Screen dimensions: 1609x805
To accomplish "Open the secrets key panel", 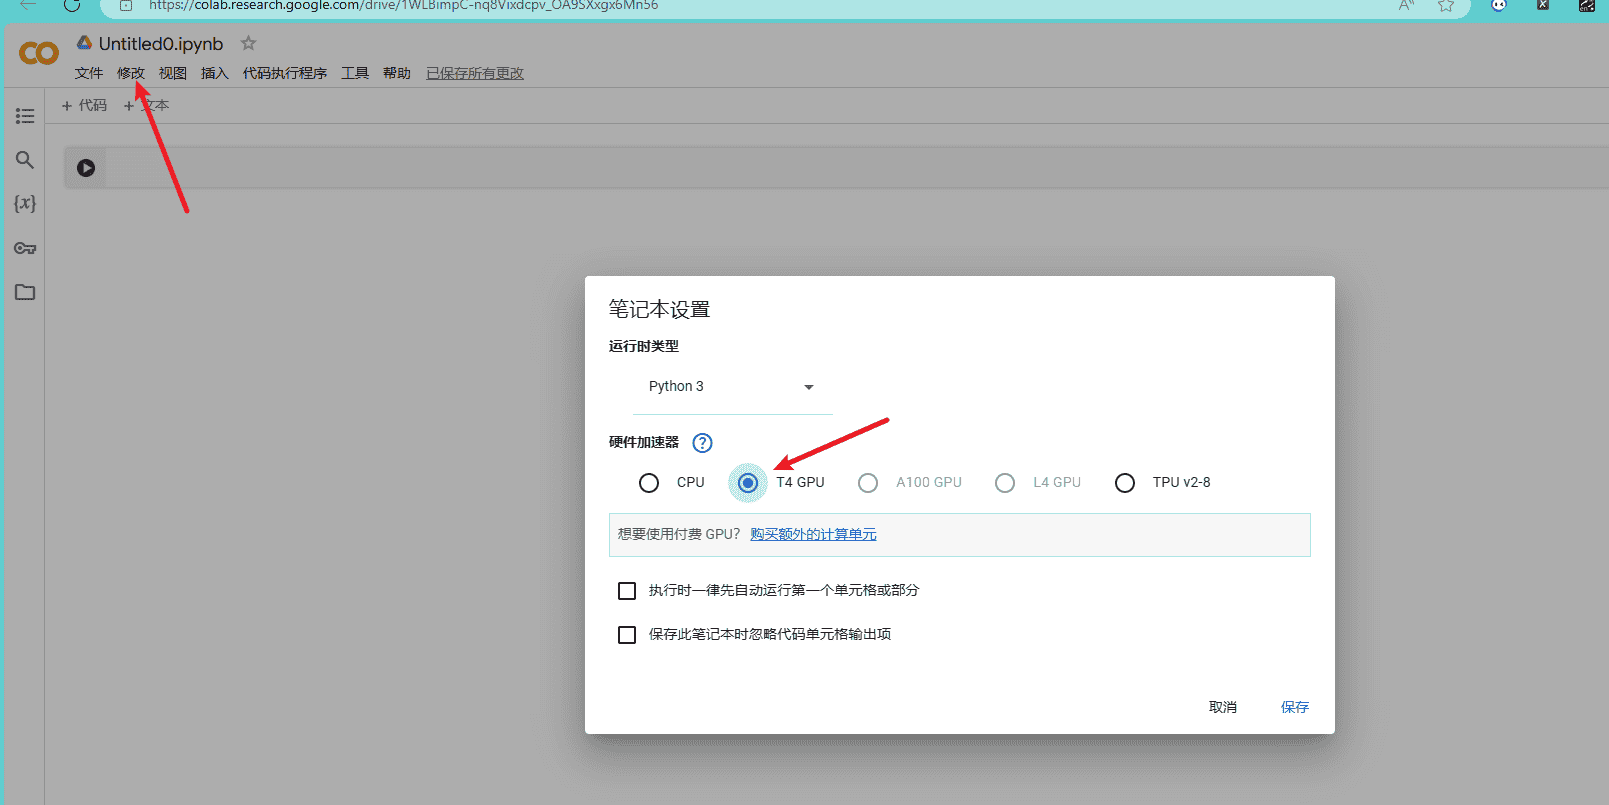I will (x=25, y=248).
